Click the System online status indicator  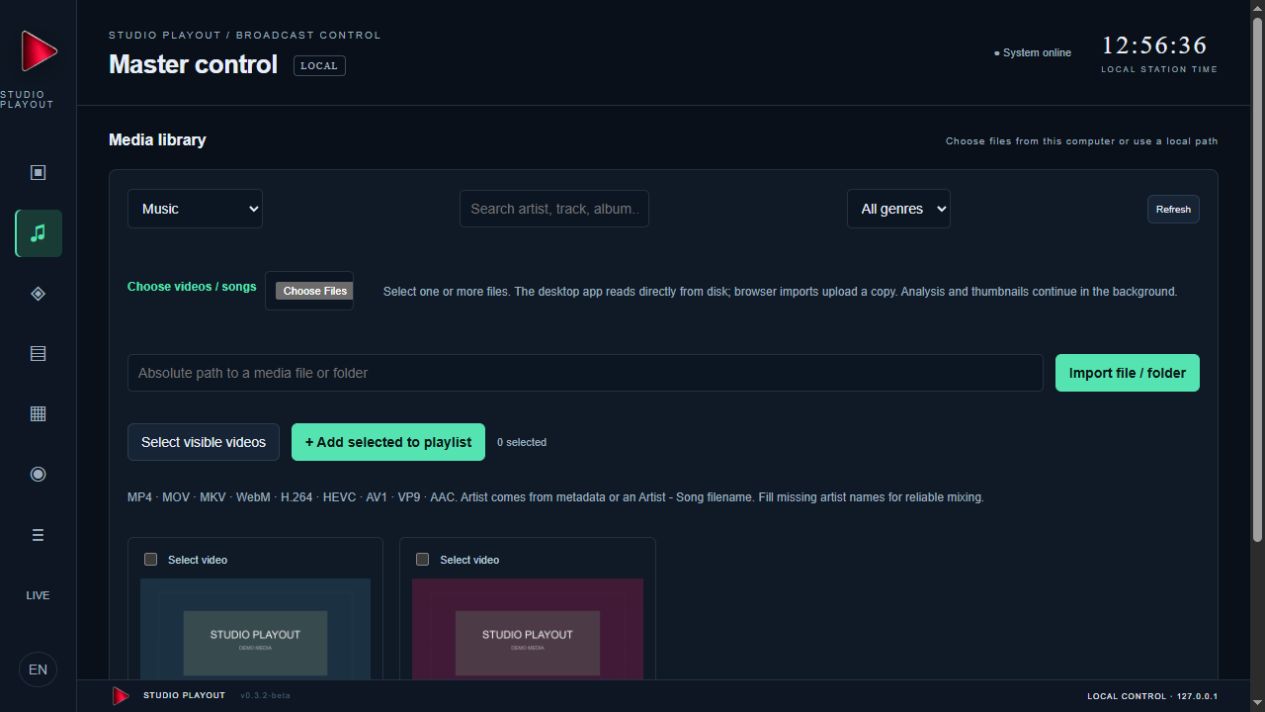pyautogui.click(x=1032, y=53)
